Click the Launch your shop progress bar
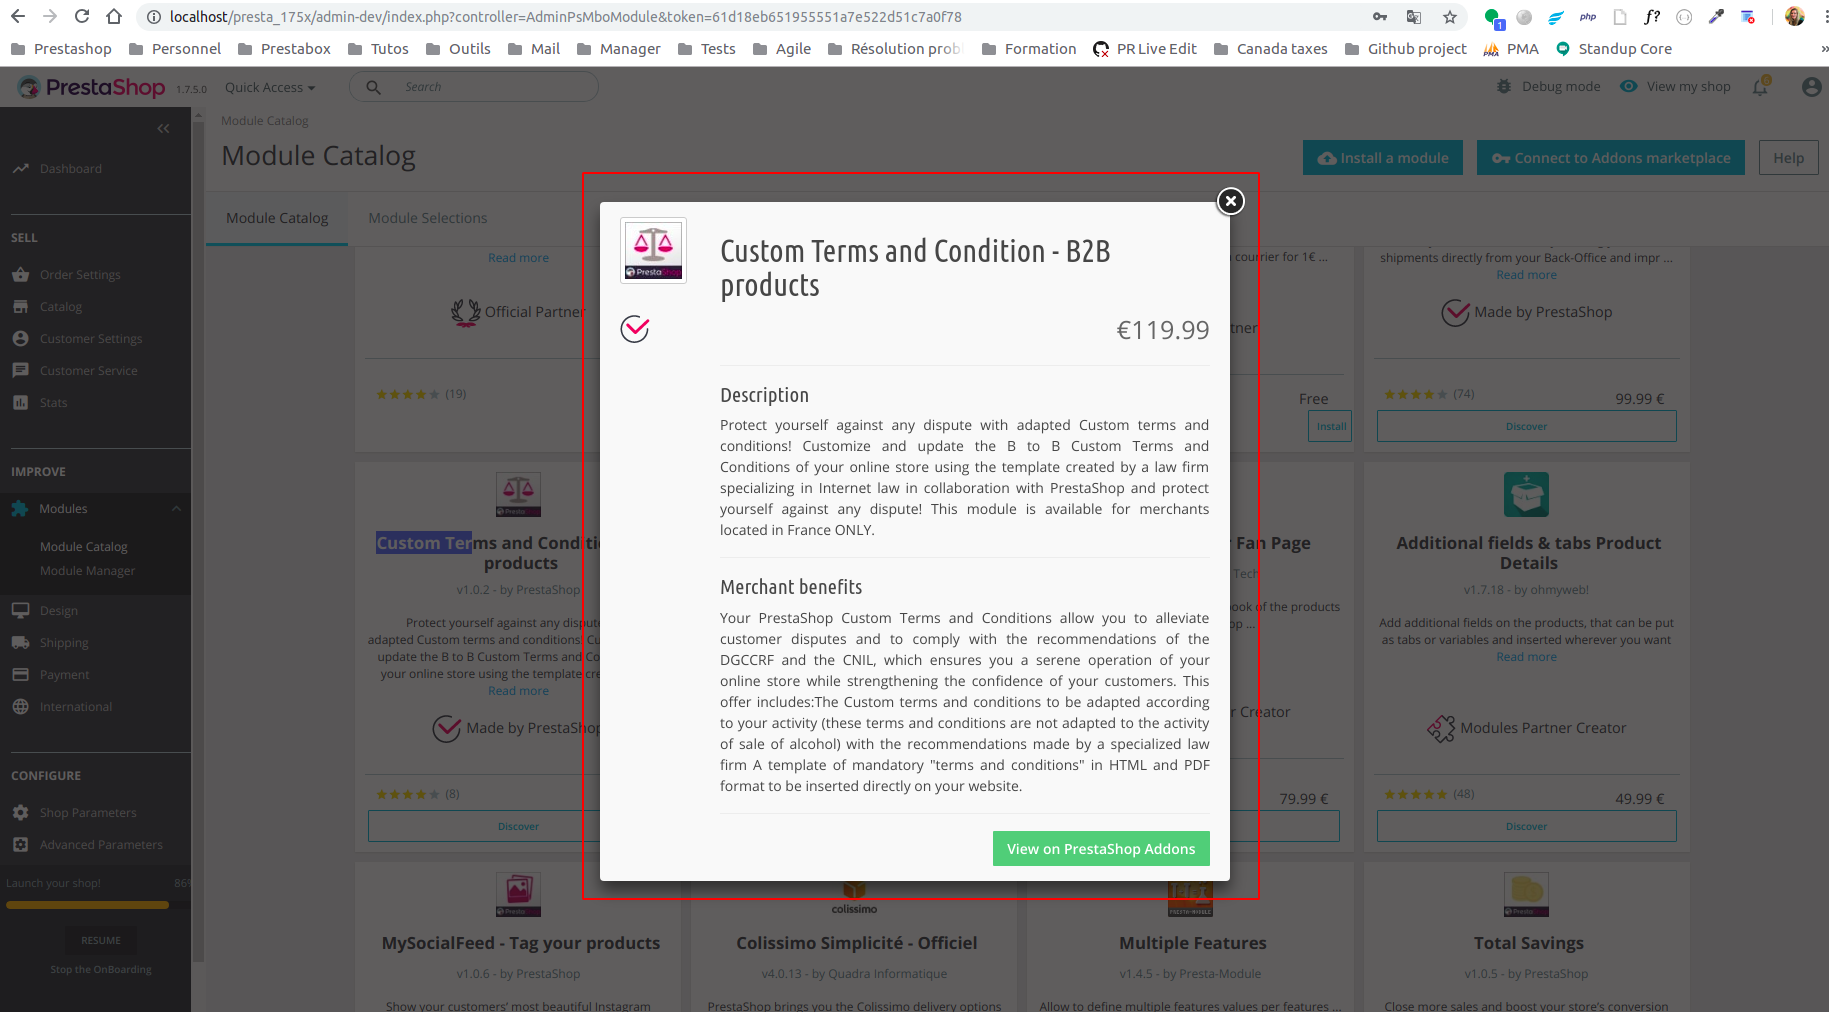The width and height of the screenshot is (1829, 1012). tap(87, 905)
